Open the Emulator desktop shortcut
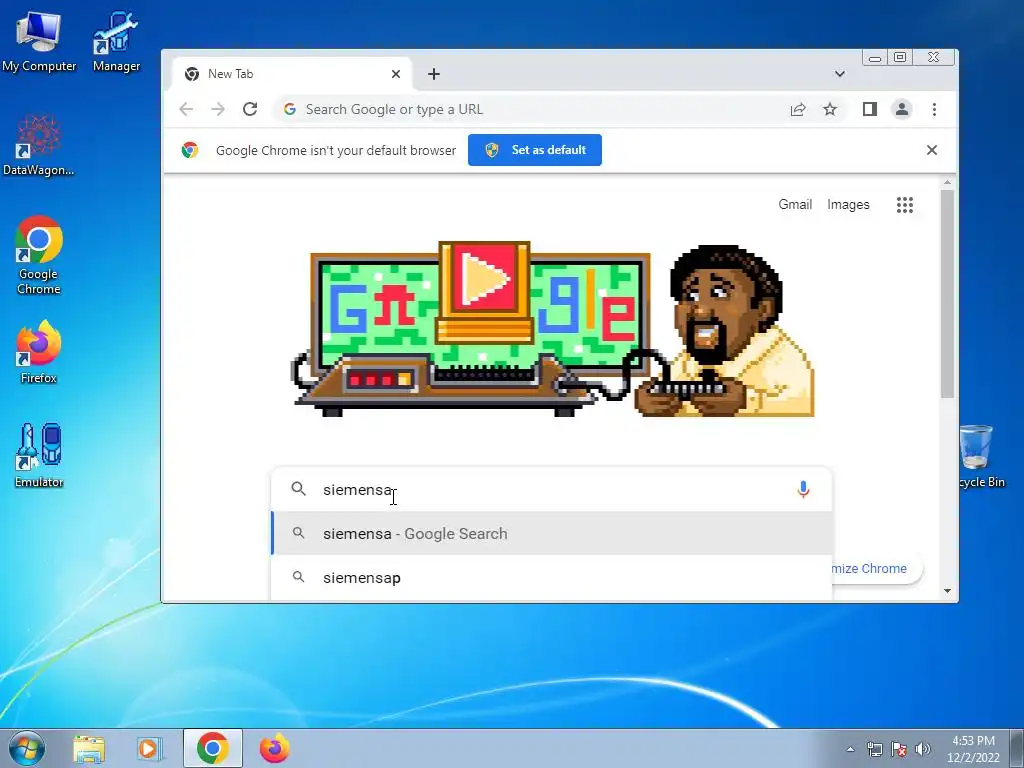 click(39, 455)
